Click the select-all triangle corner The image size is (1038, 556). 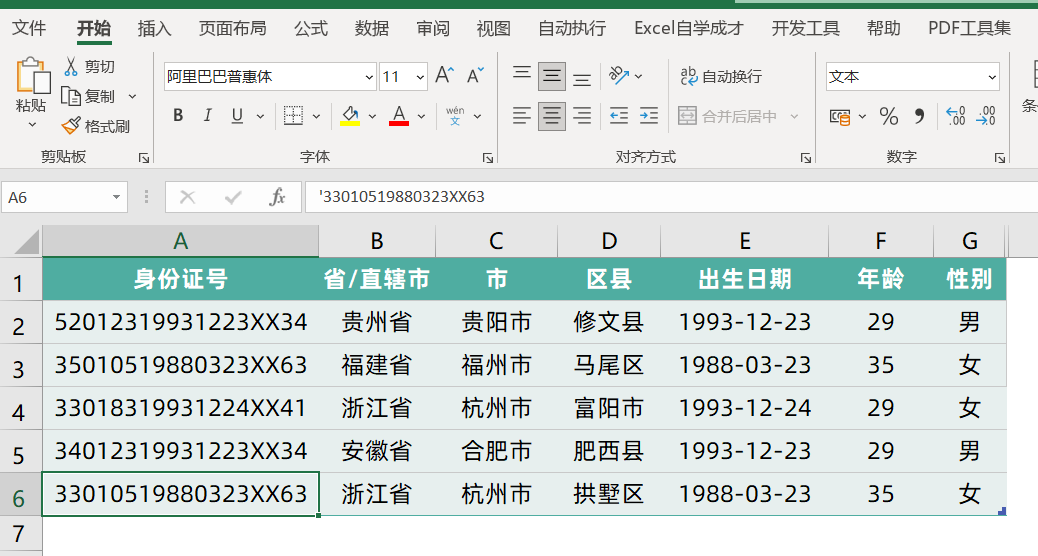click(27, 242)
